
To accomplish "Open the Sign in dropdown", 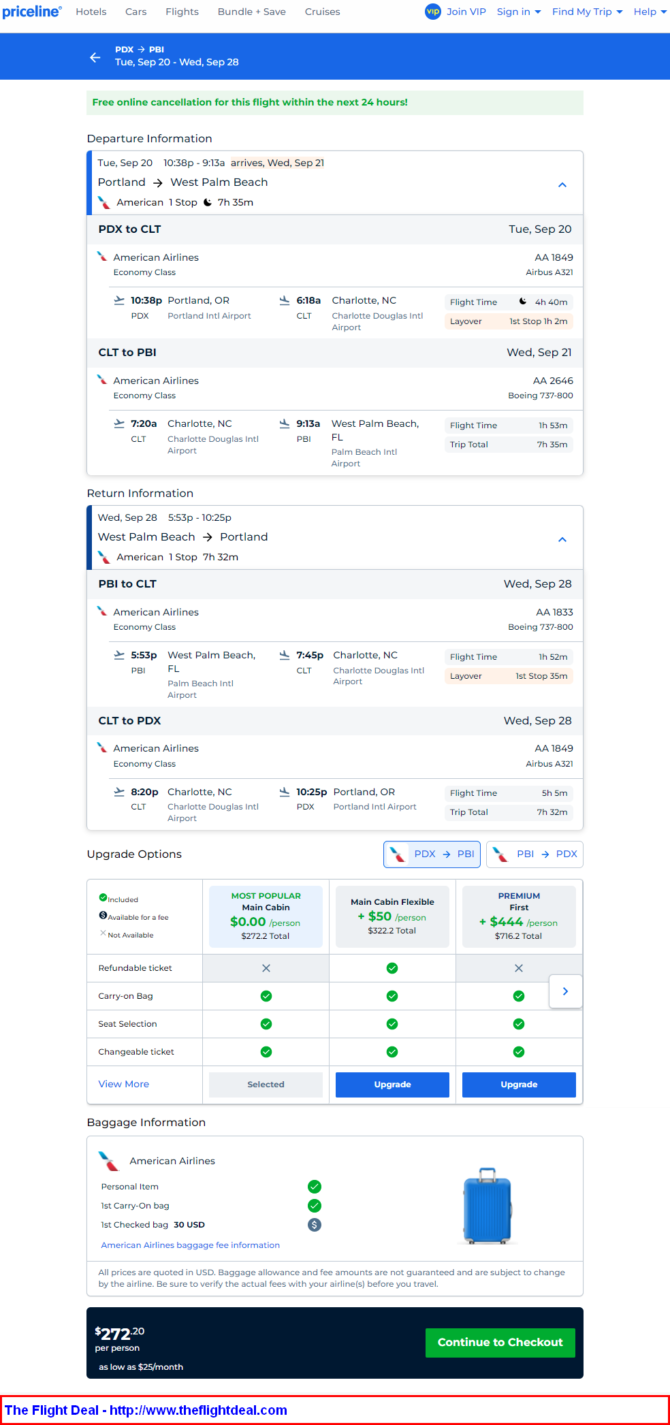I will (519, 12).
